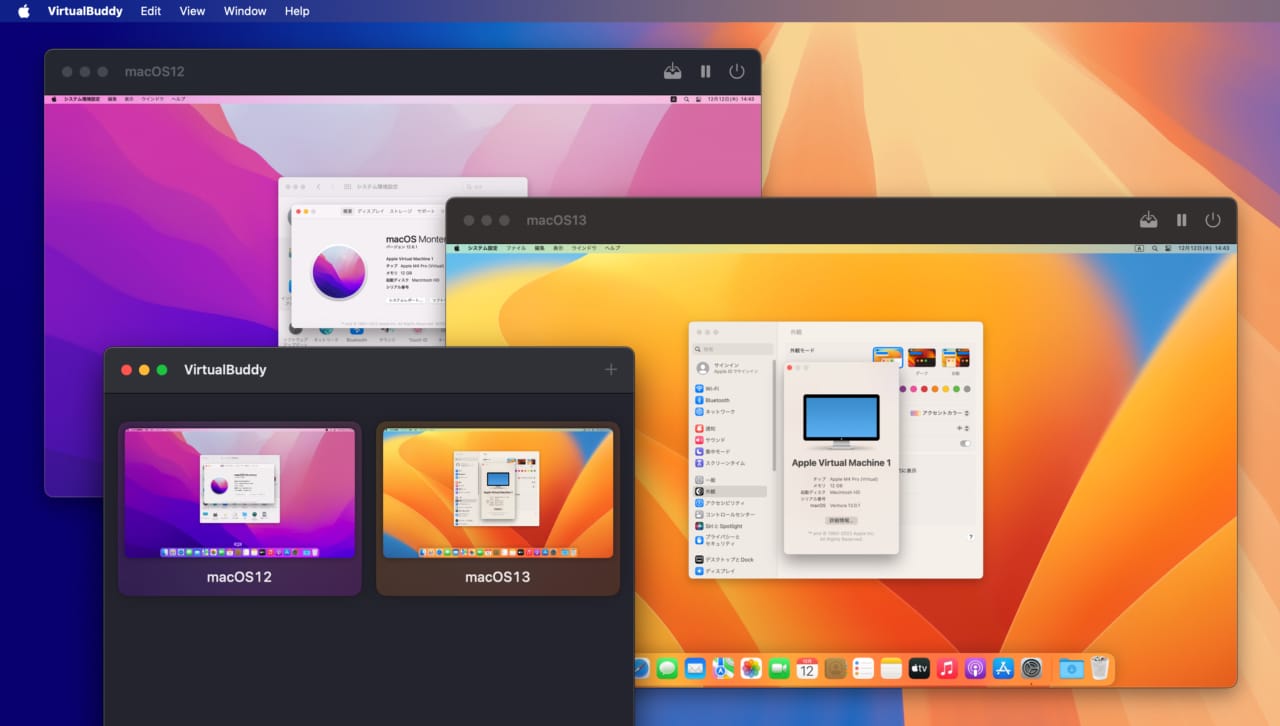This screenshot has width=1280, height=726.
Task: Open Mail in the macOS13 dock
Action: click(x=695, y=668)
